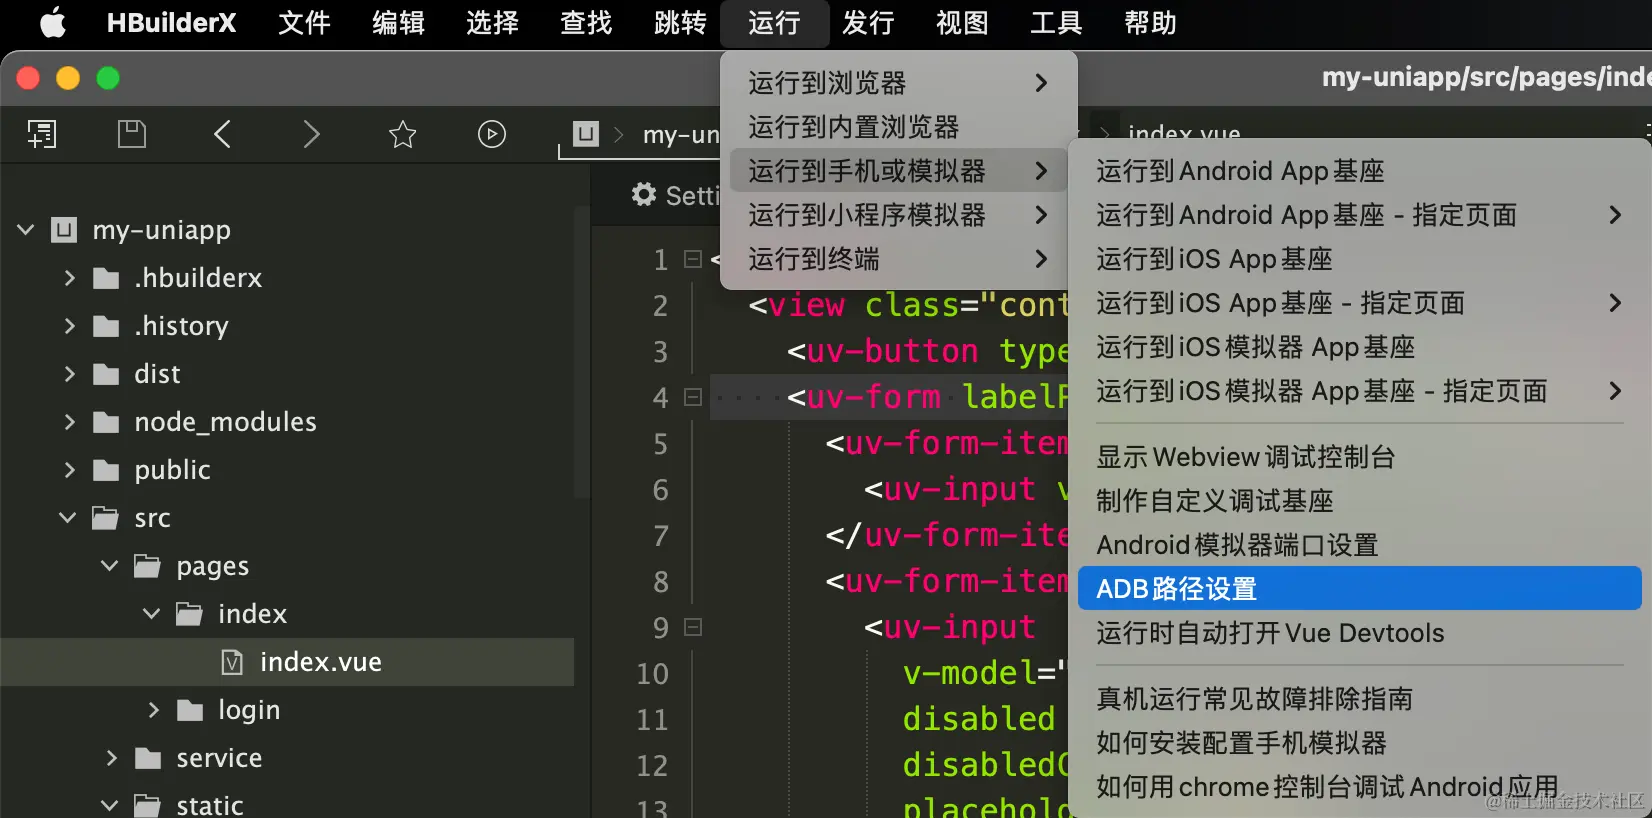Screen dimensions: 1652x818
Task: Open the Apple menu
Action: (x=53, y=22)
